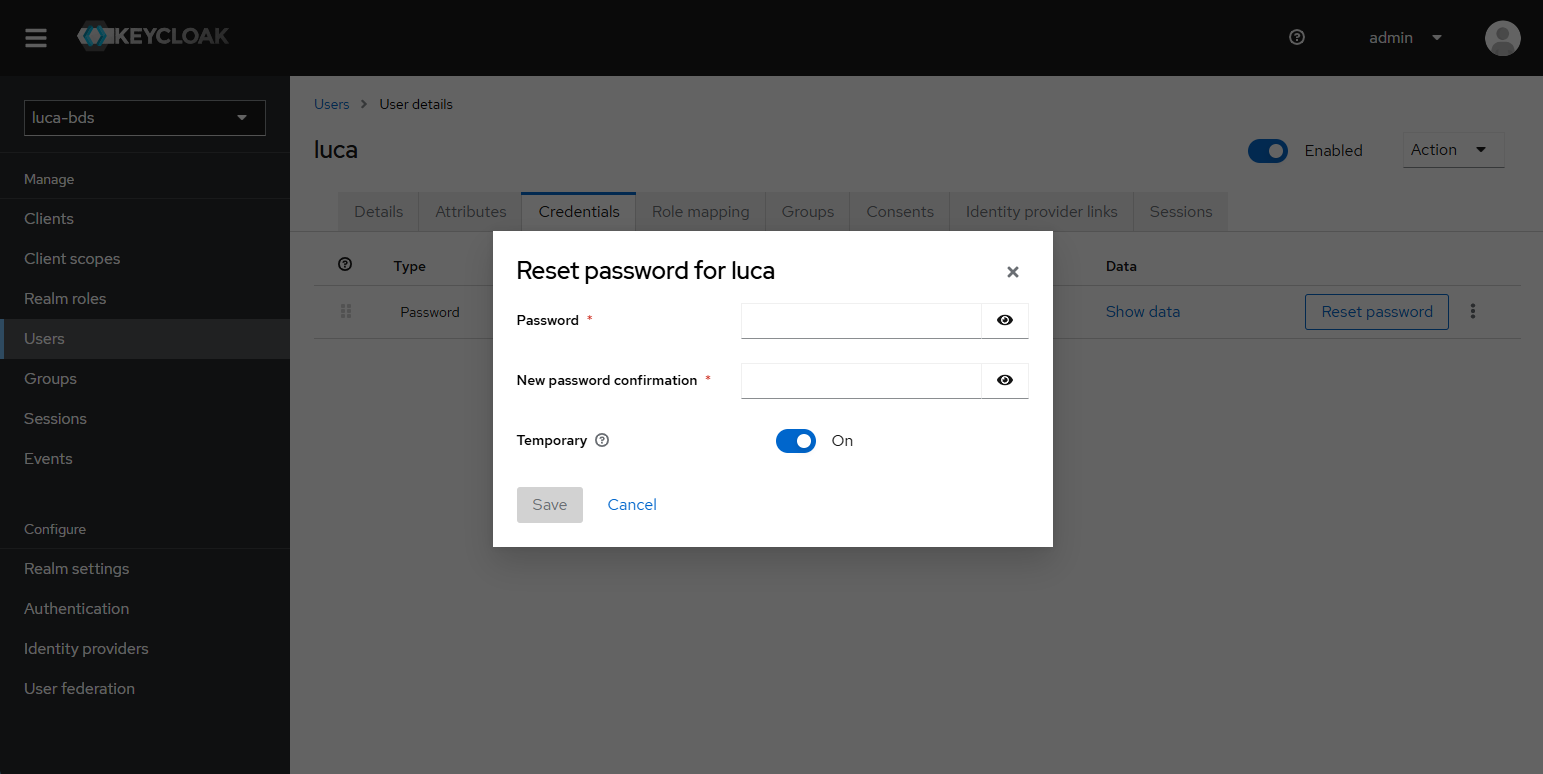Reveal the Password field with the eye icon

coord(1005,320)
